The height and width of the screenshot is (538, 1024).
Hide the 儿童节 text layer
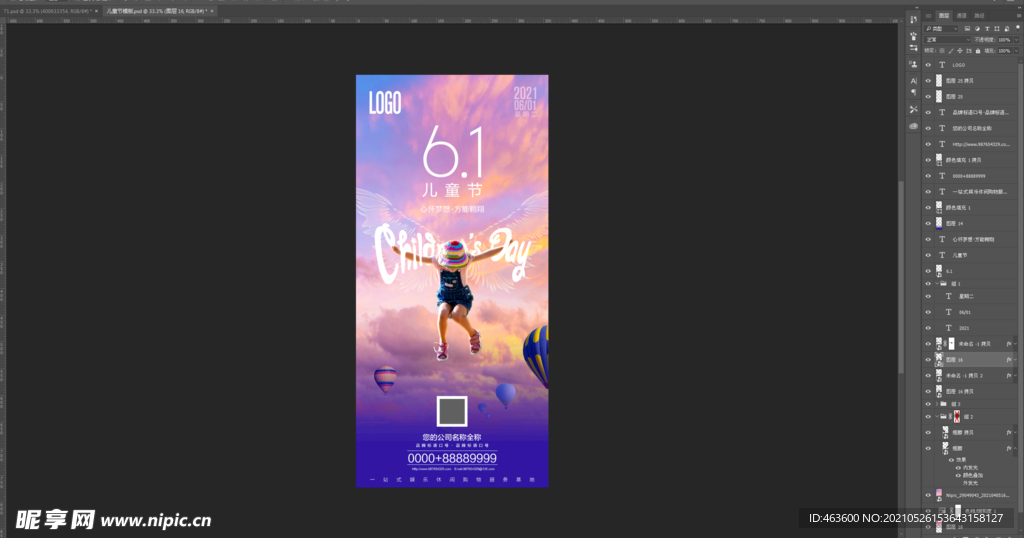click(x=928, y=255)
